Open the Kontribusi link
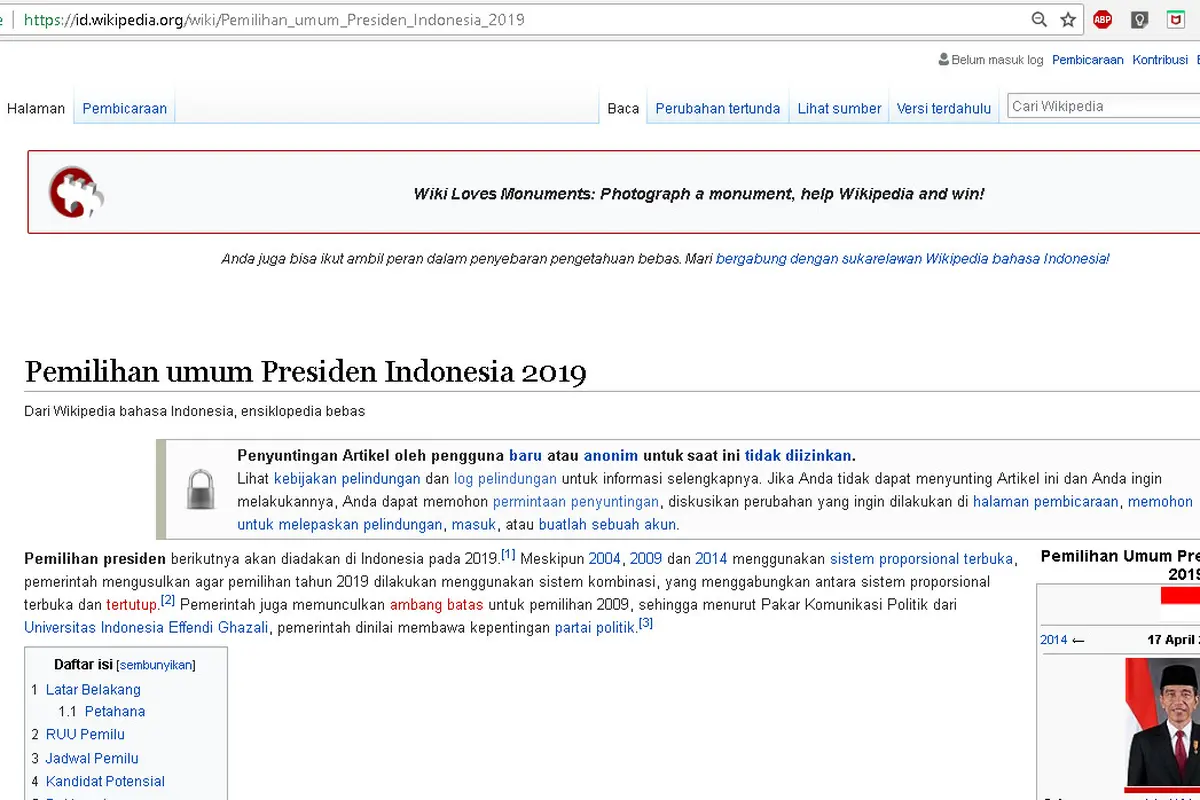This screenshot has width=1200, height=800. (x=1160, y=60)
